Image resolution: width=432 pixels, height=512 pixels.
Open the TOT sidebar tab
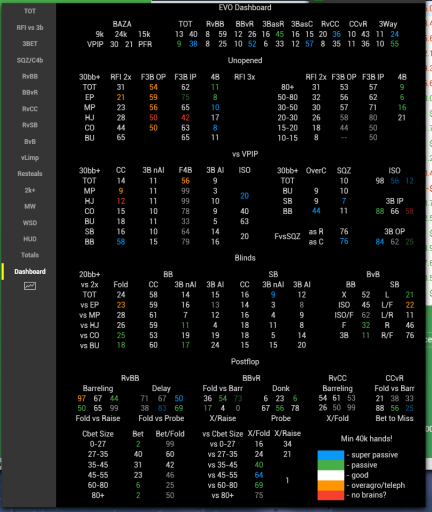pyautogui.click(x=30, y=11)
